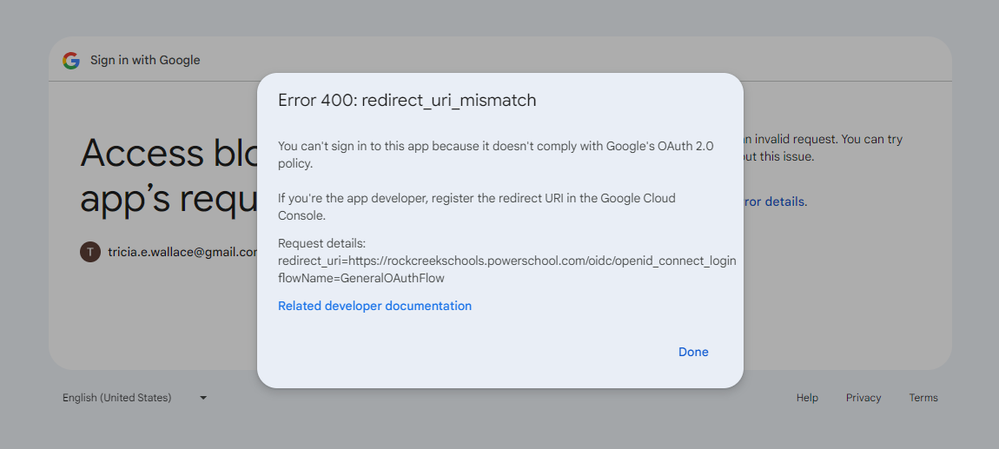Click the Request details label
The image size is (999, 449).
point(322,244)
